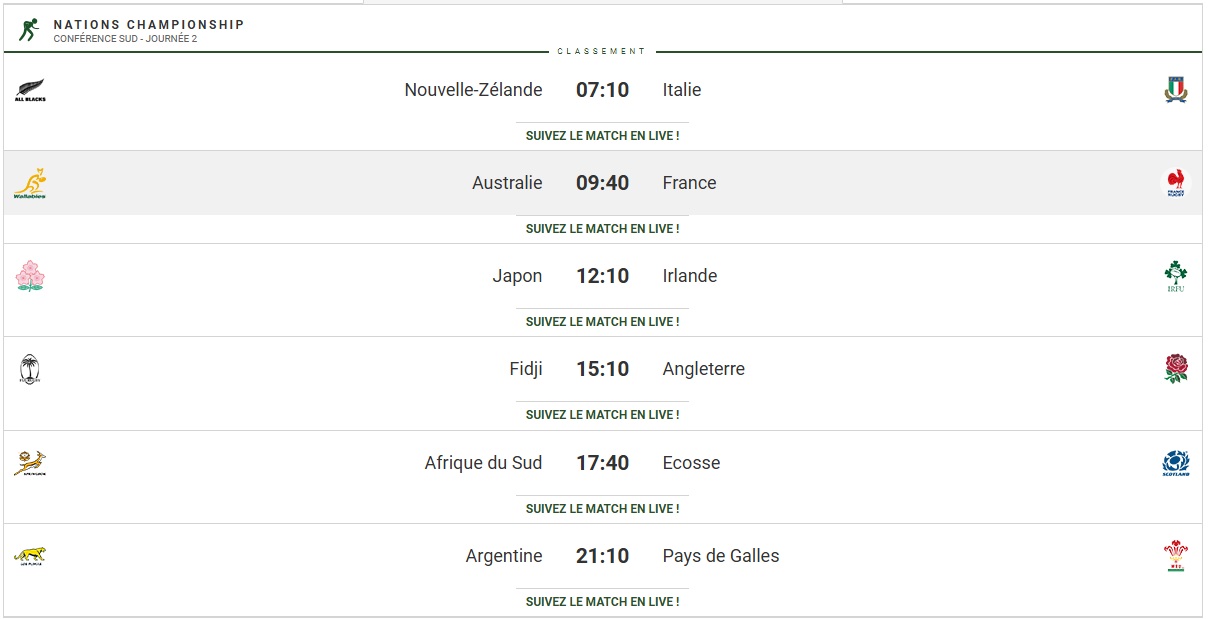This screenshot has width=1208, height=619.
Task: Click the green rugby player icon
Action: point(28,30)
